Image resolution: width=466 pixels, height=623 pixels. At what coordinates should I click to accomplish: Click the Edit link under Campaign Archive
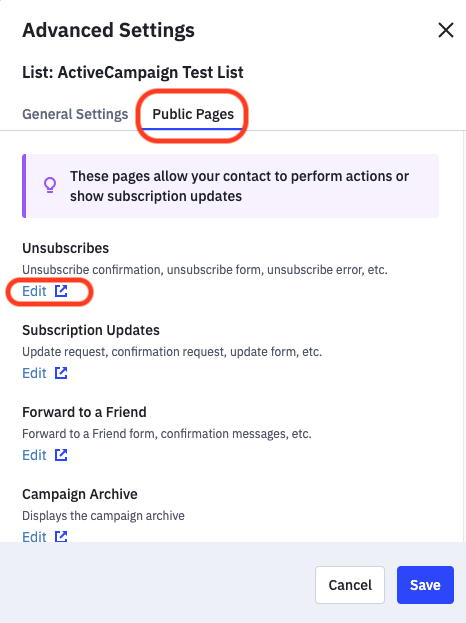pyautogui.click(x=34, y=536)
